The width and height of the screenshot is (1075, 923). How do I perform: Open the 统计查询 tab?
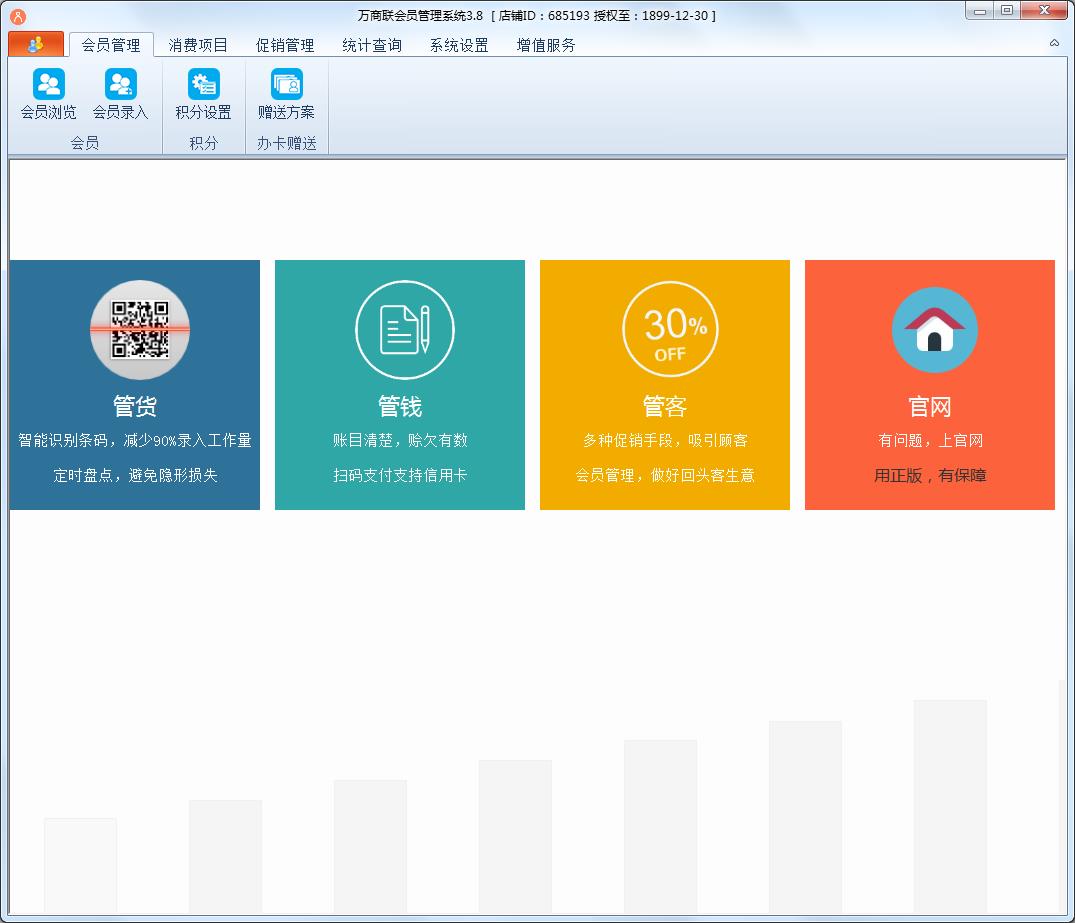372,45
